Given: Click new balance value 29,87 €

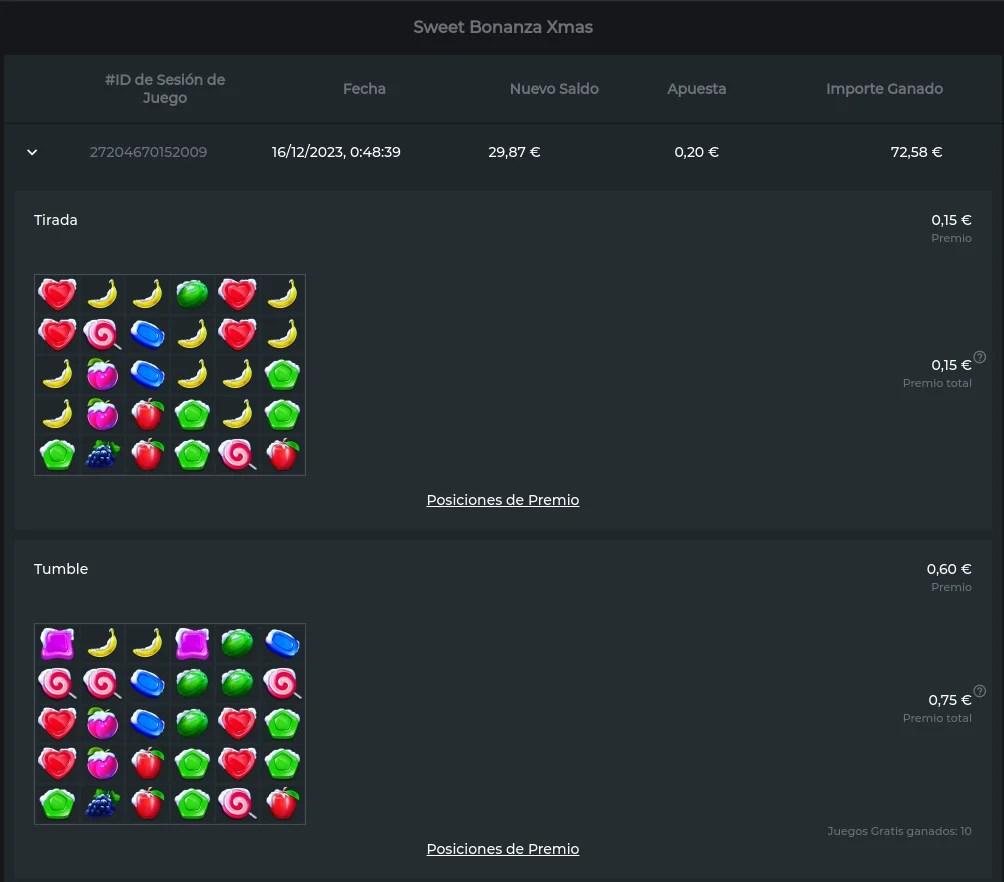Looking at the screenshot, I should pos(514,152).
